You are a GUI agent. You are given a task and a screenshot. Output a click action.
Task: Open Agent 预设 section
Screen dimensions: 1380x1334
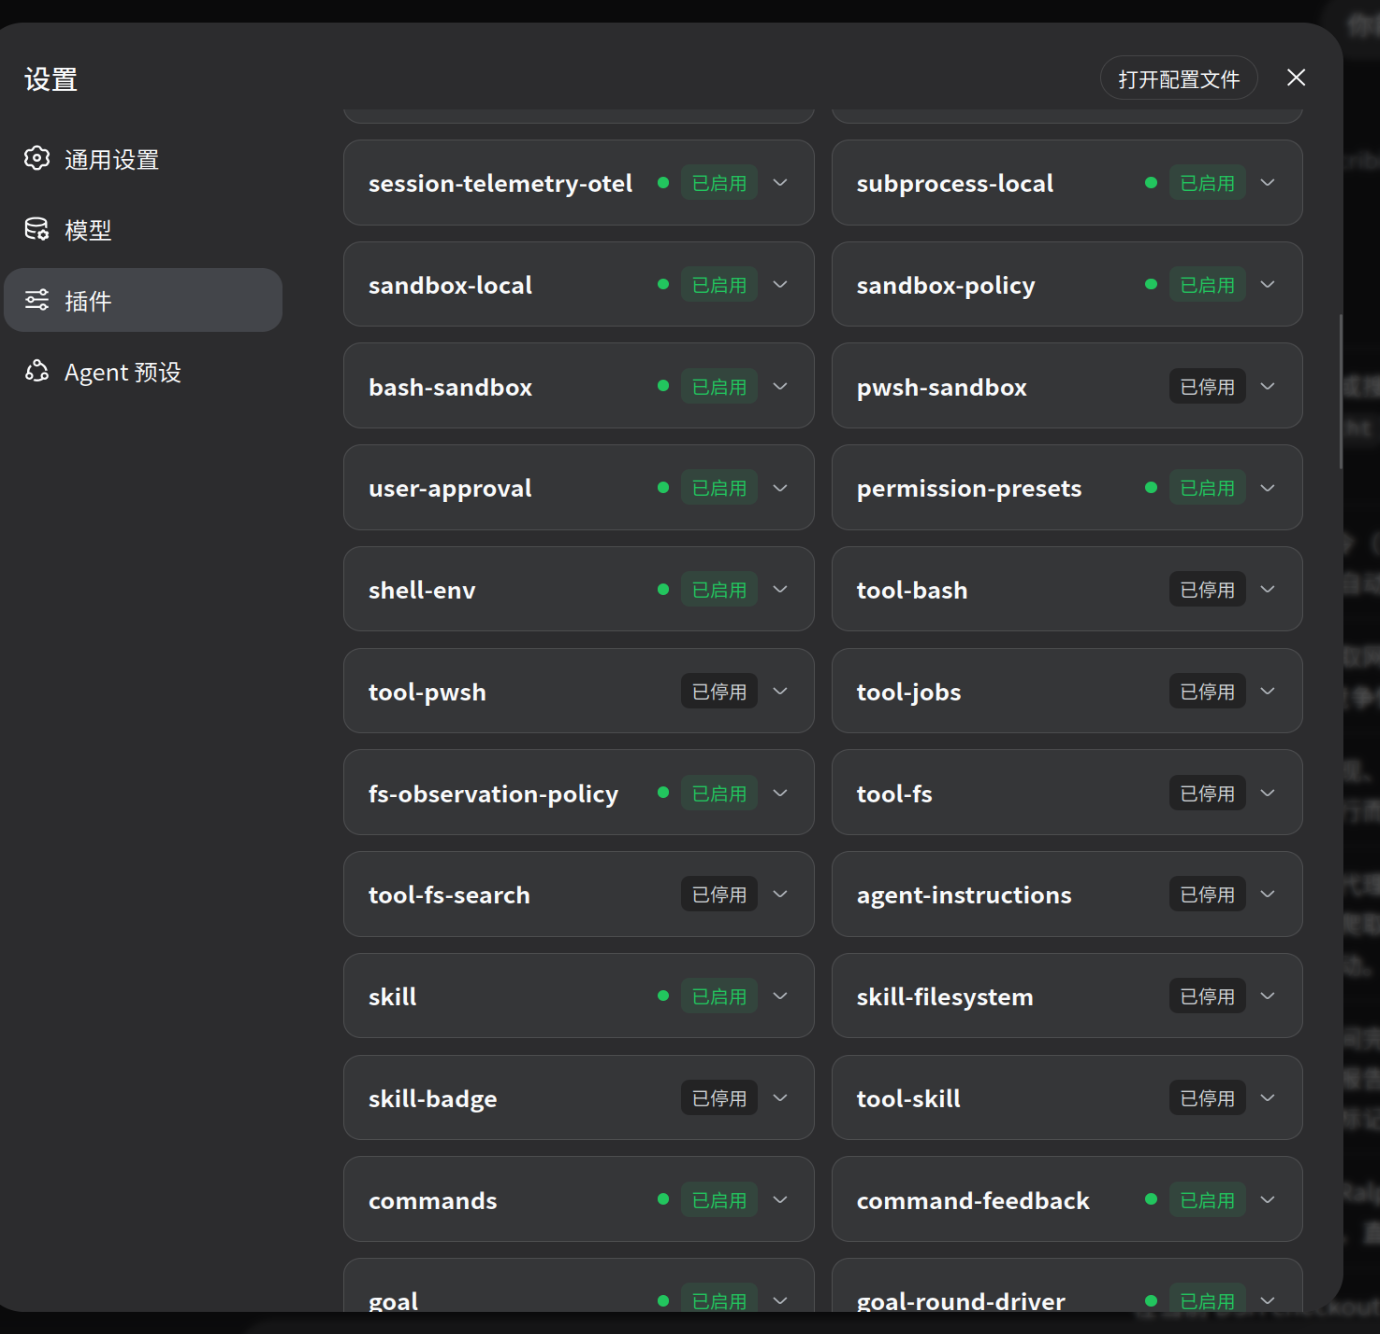143,372
